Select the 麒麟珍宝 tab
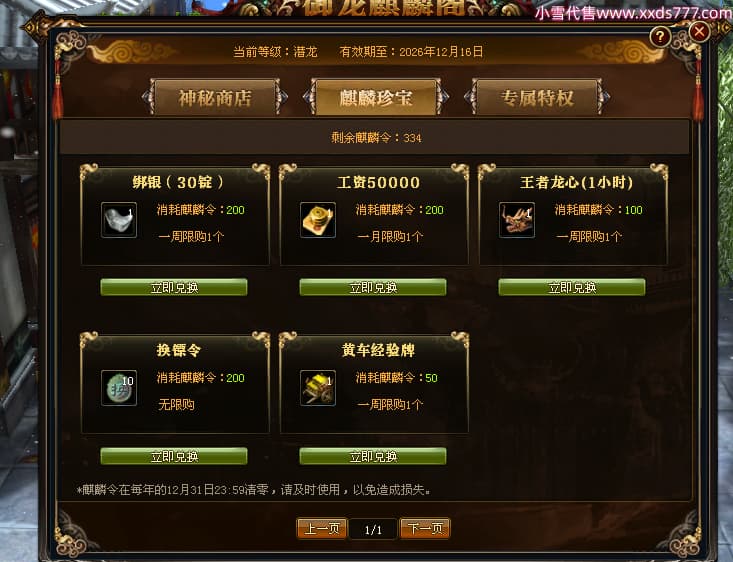Image resolution: width=733 pixels, height=562 pixels. [376, 97]
